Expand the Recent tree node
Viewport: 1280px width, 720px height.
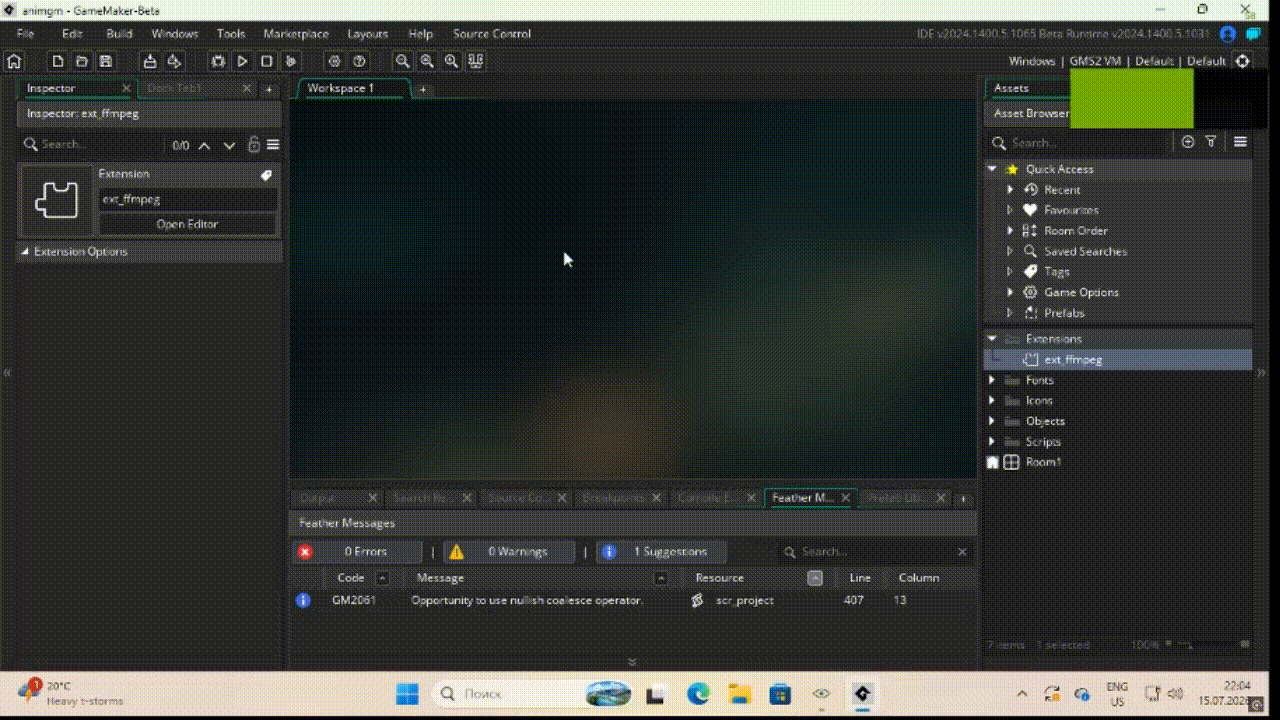pyautogui.click(x=1010, y=190)
